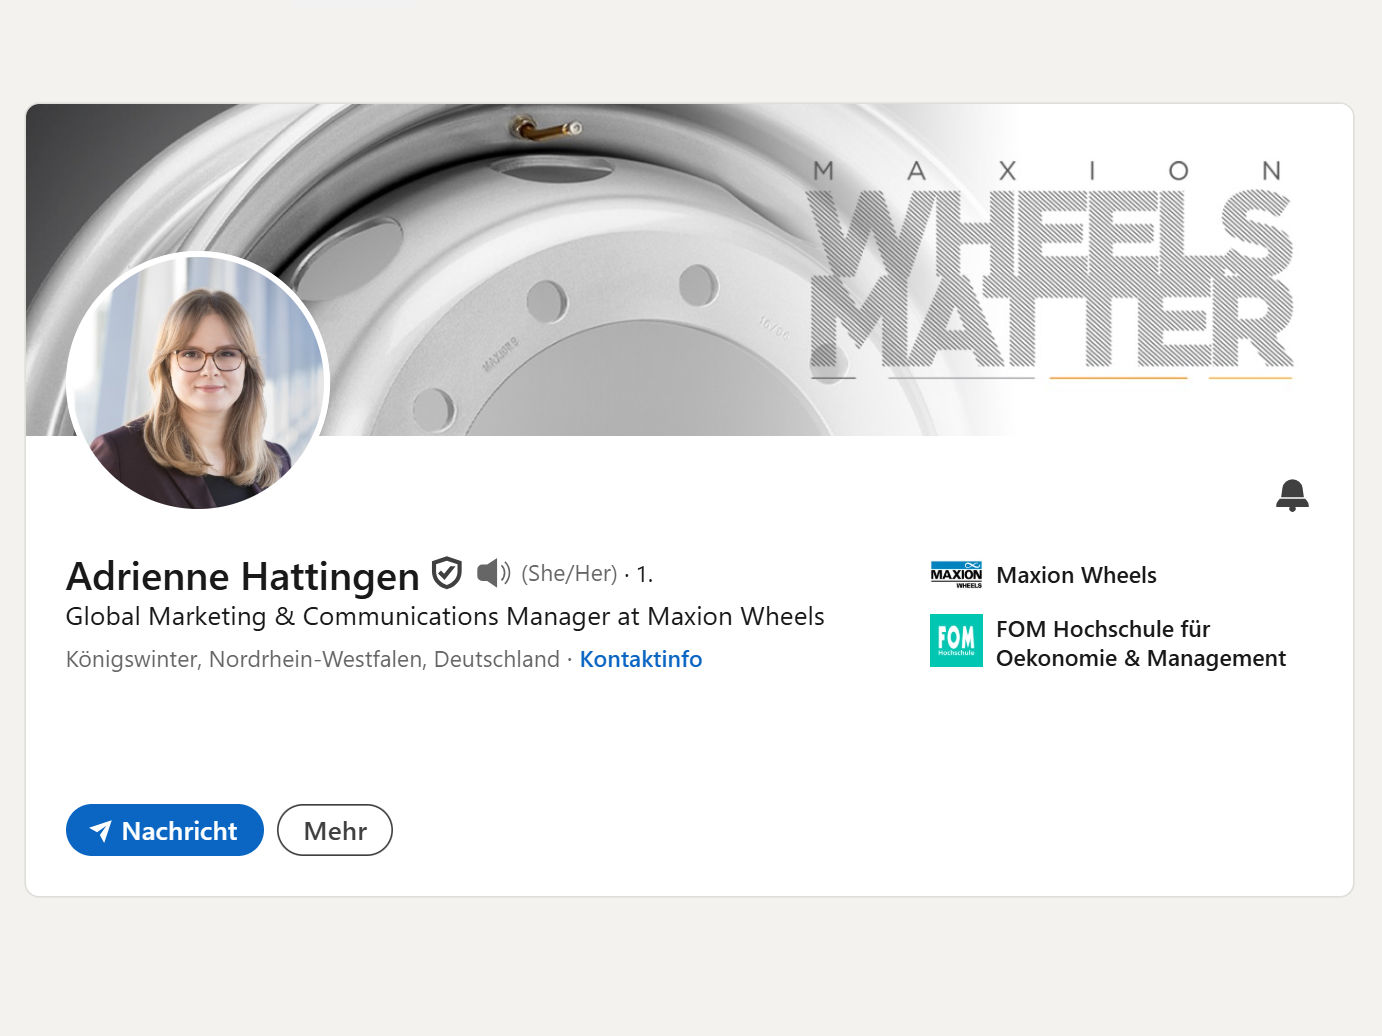The image size is (1382, 1036).
Task: Click the verification shield badge
Action: coord(446,573)
